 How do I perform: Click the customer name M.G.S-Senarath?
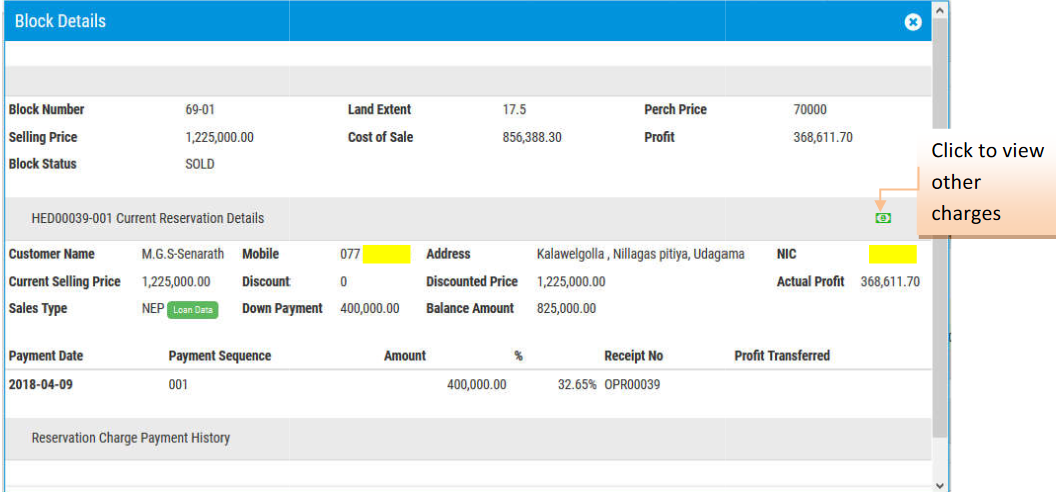tap(183, 255)
